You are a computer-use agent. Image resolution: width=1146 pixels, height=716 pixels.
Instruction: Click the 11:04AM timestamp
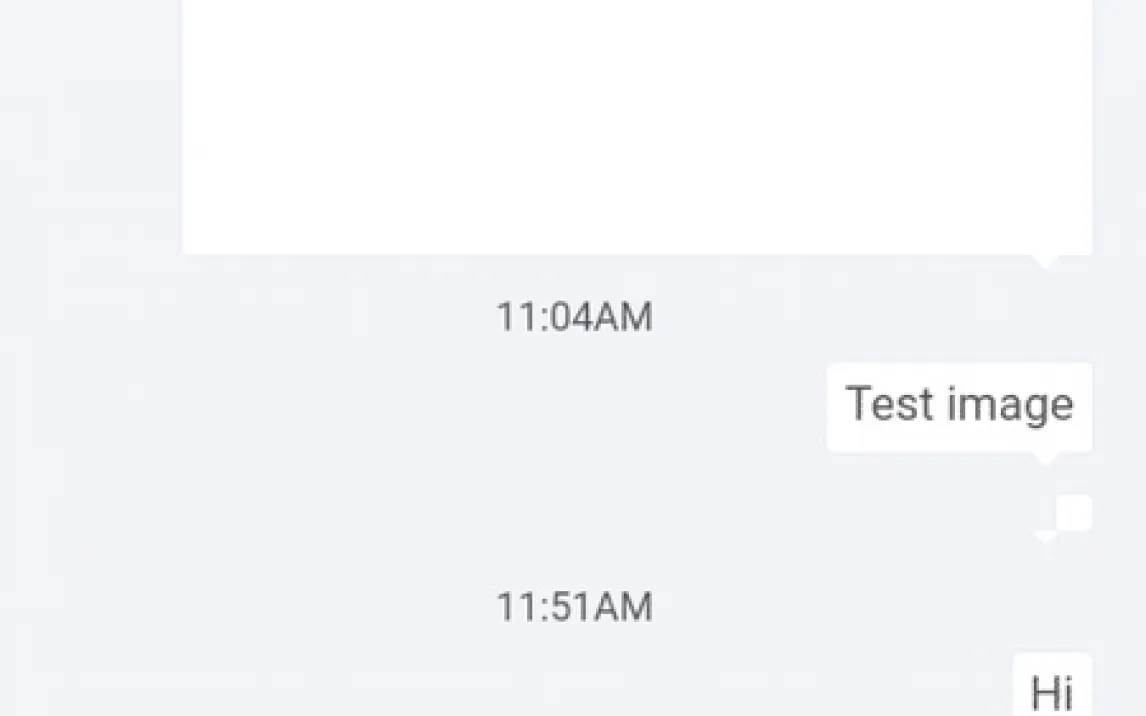[574, 318]
